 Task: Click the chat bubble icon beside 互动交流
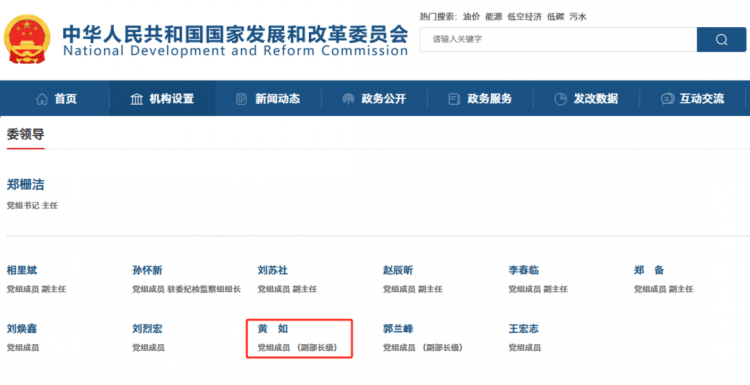(667, 99)
